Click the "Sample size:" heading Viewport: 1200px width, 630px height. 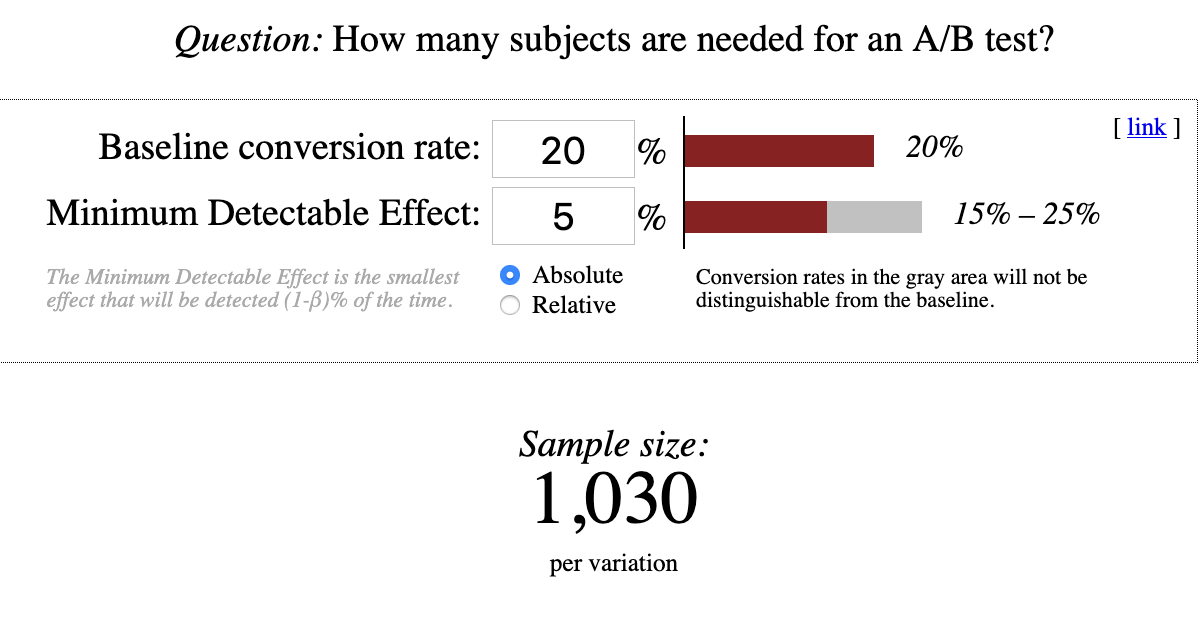[614, 444]
